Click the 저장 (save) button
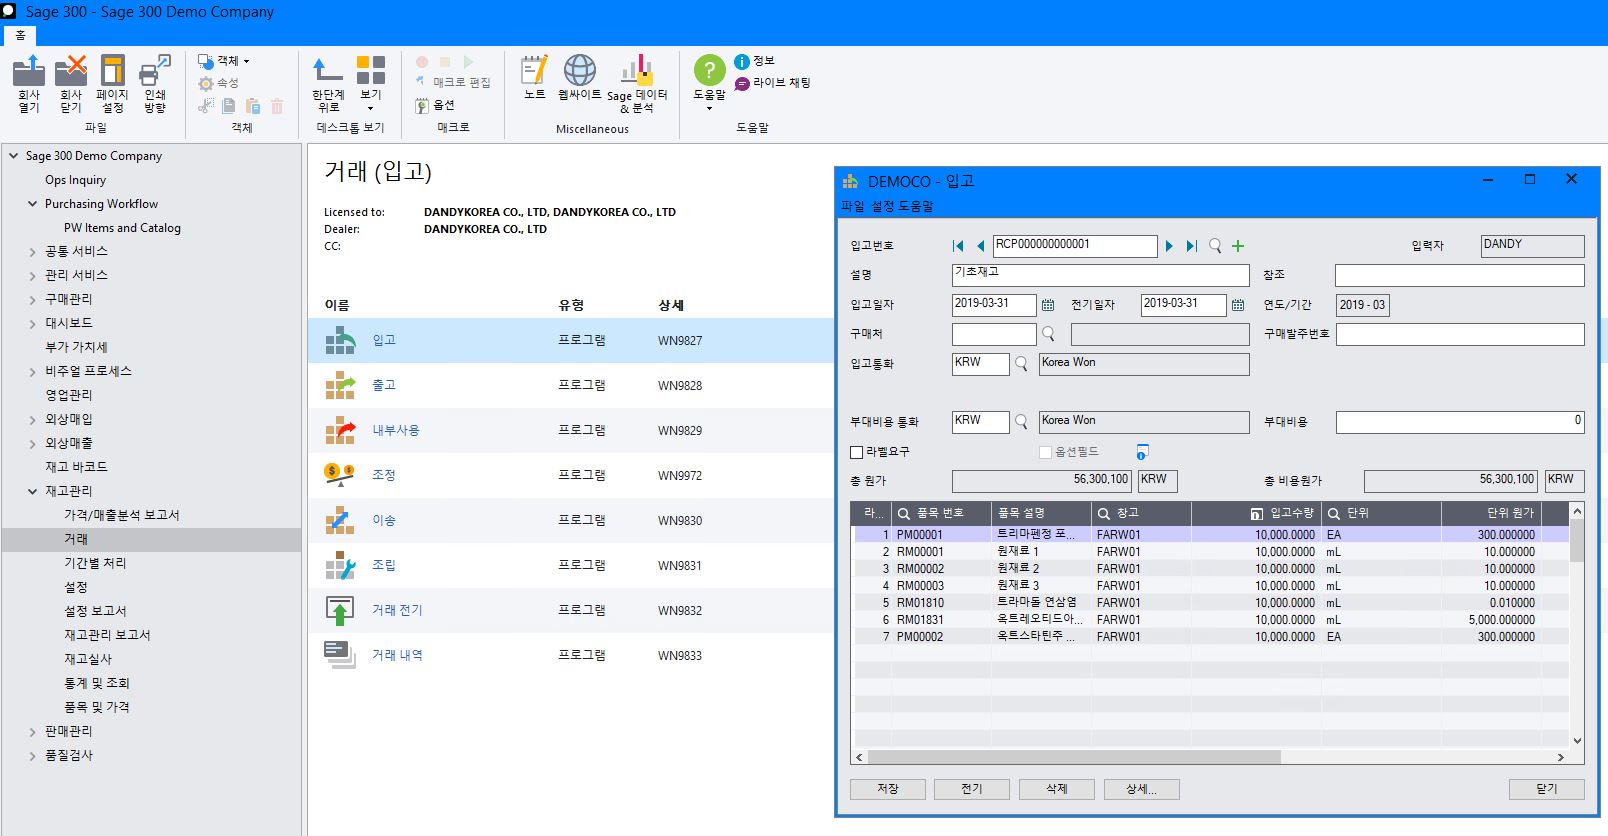This screenshot has height=836, width=1608. [888, 789]
